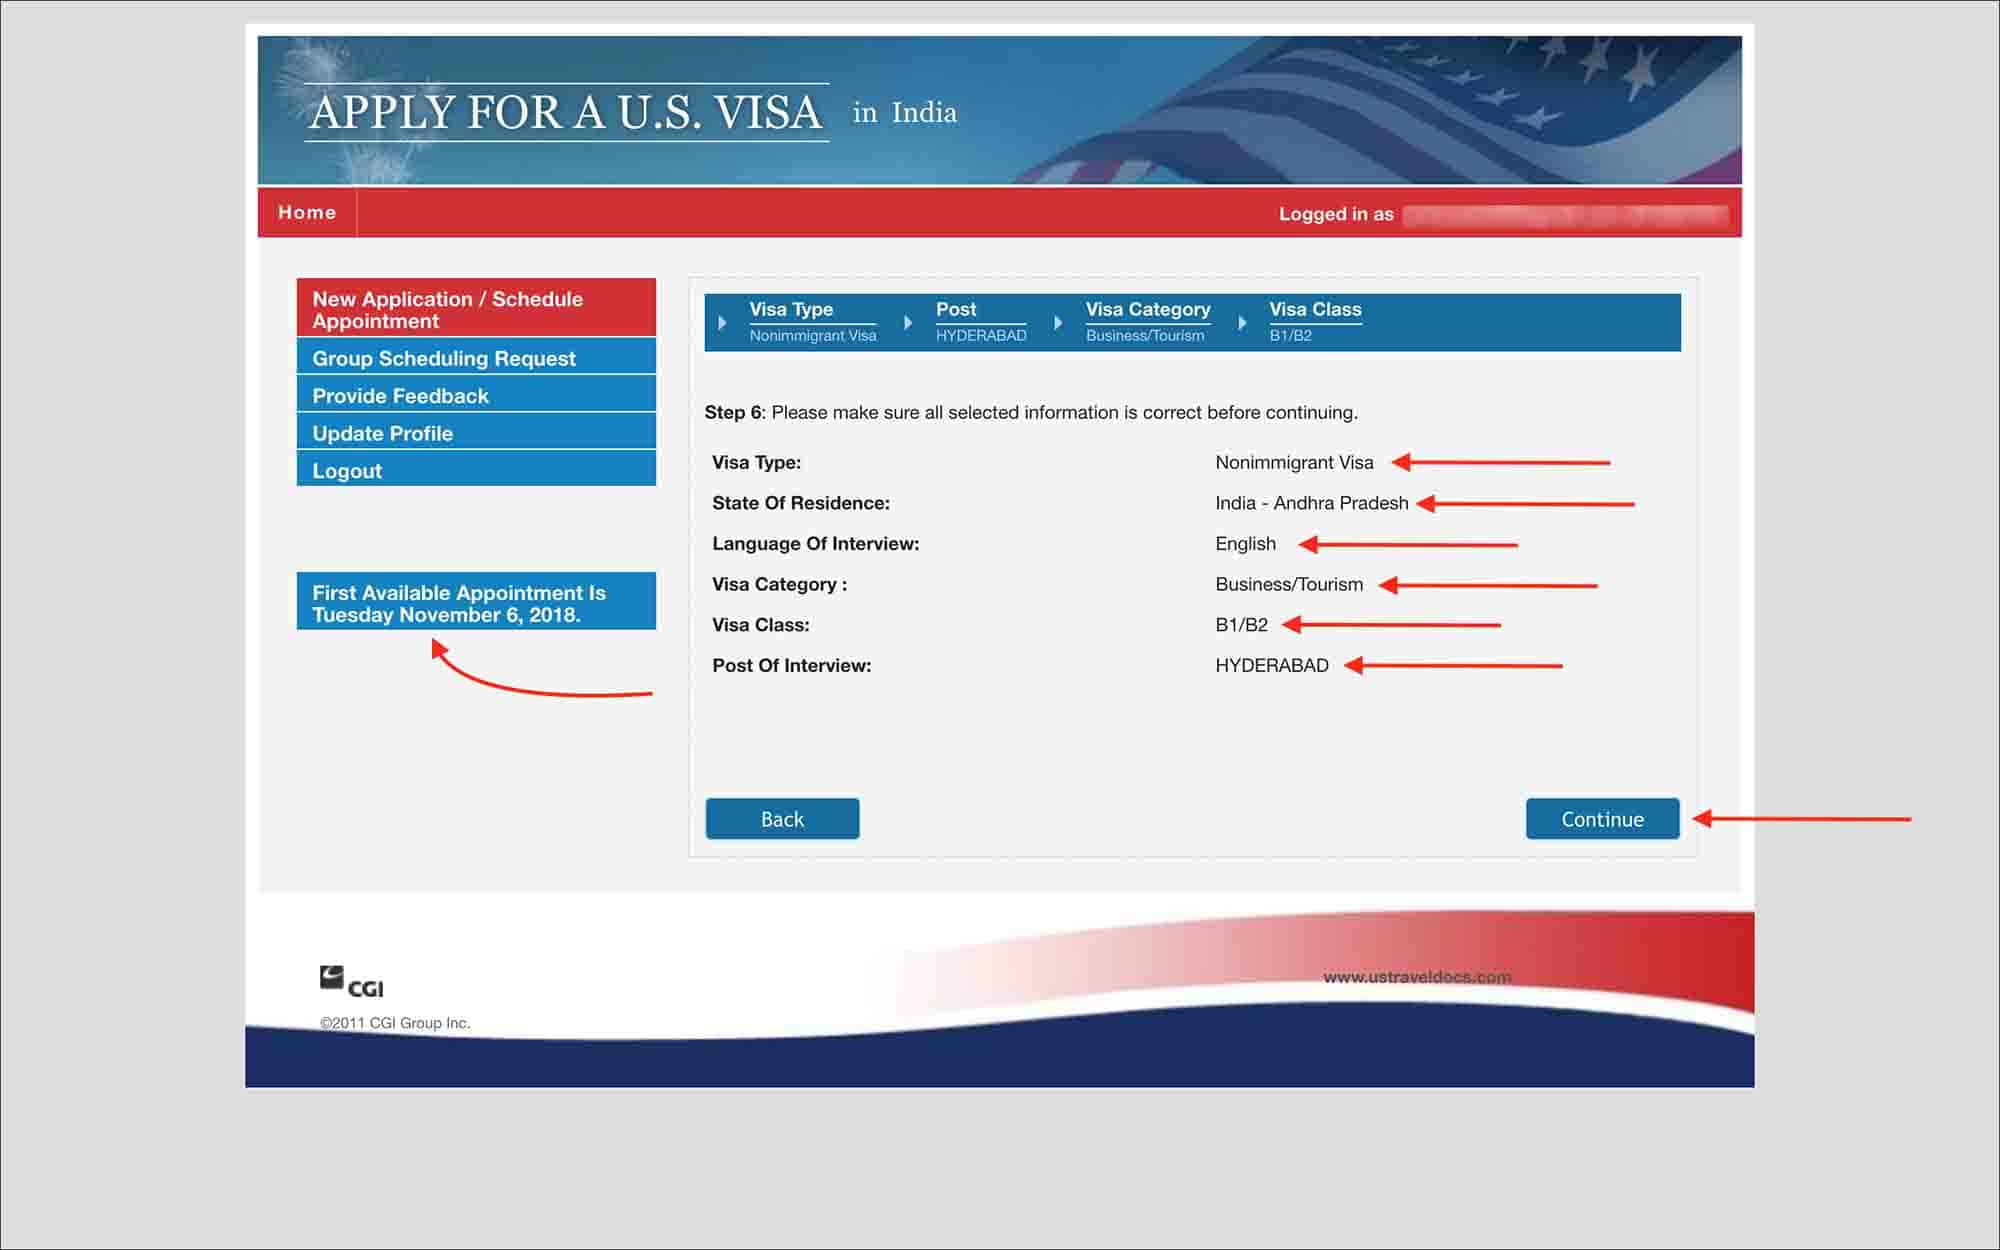2000x1250 pixels.
Task: Click the Group Scheduling Request link
Action: coord(445,357)
